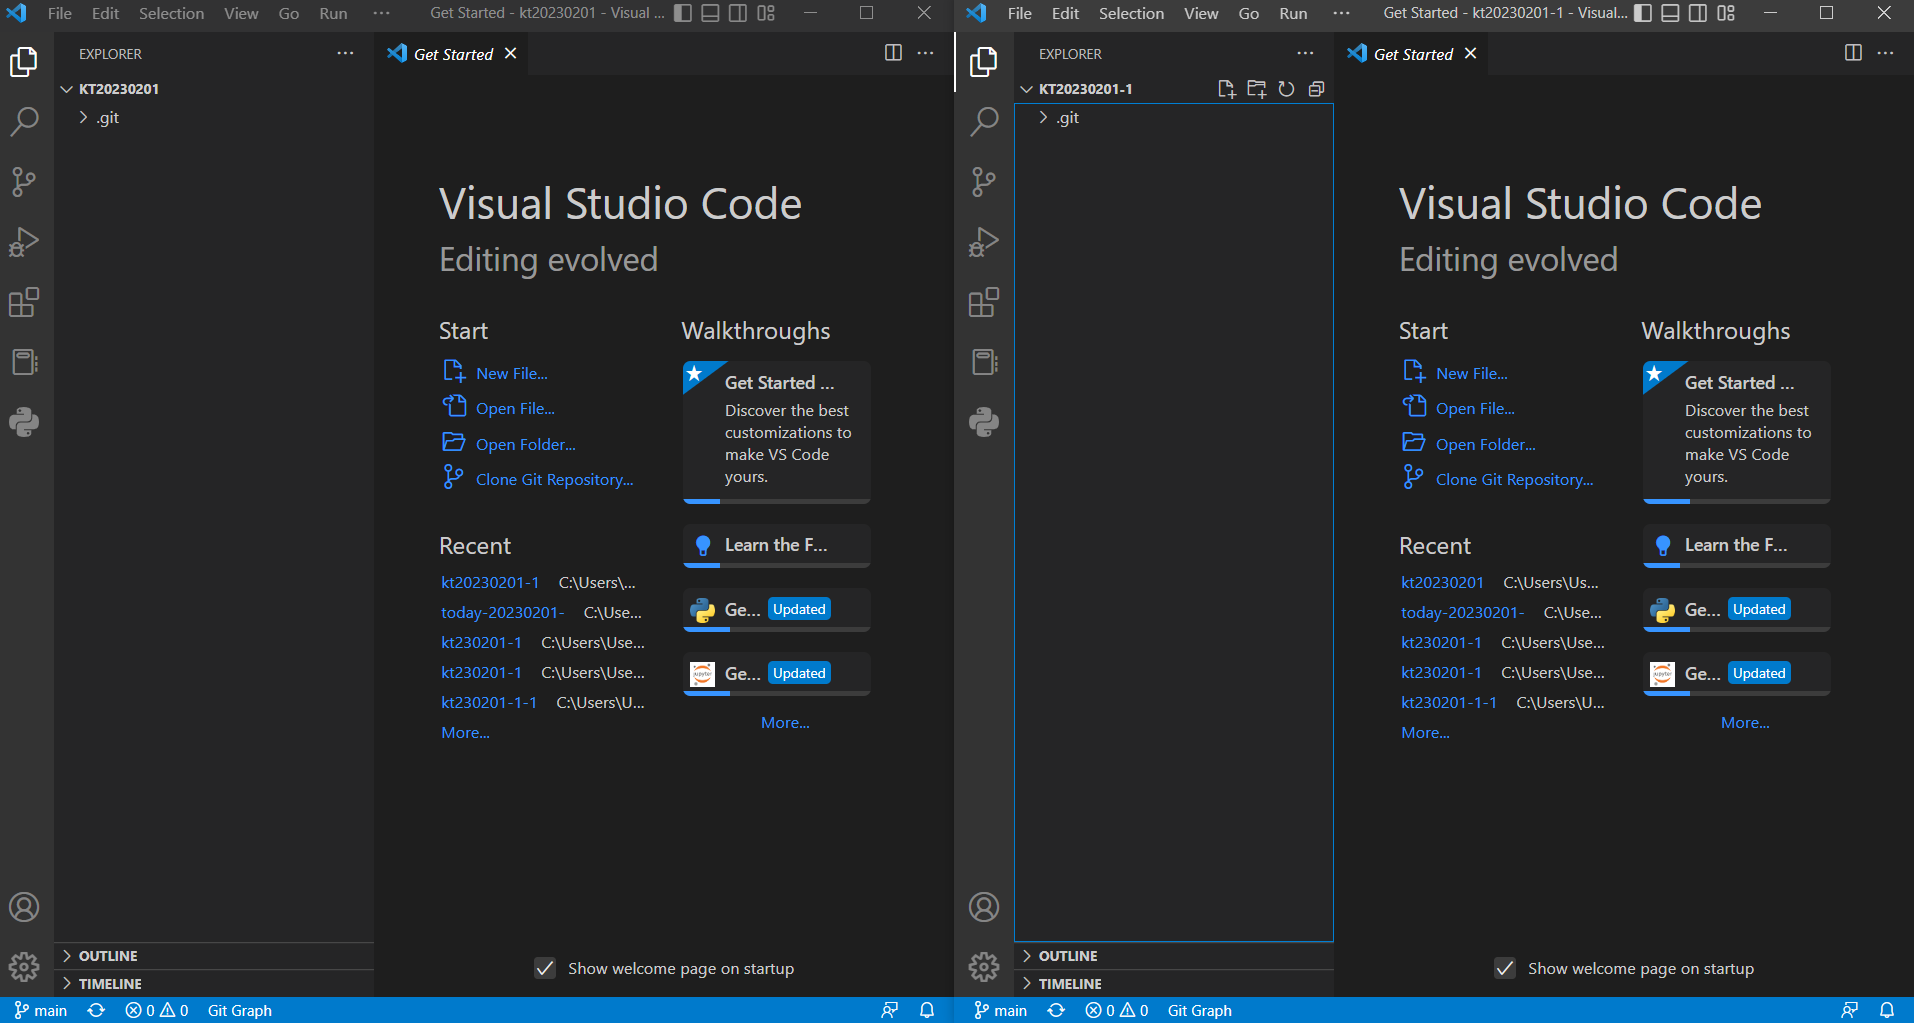Uncheck Show welcome page on startup, left window
This screenshot has width=1914, height=1023.
[x=545, y=968]
